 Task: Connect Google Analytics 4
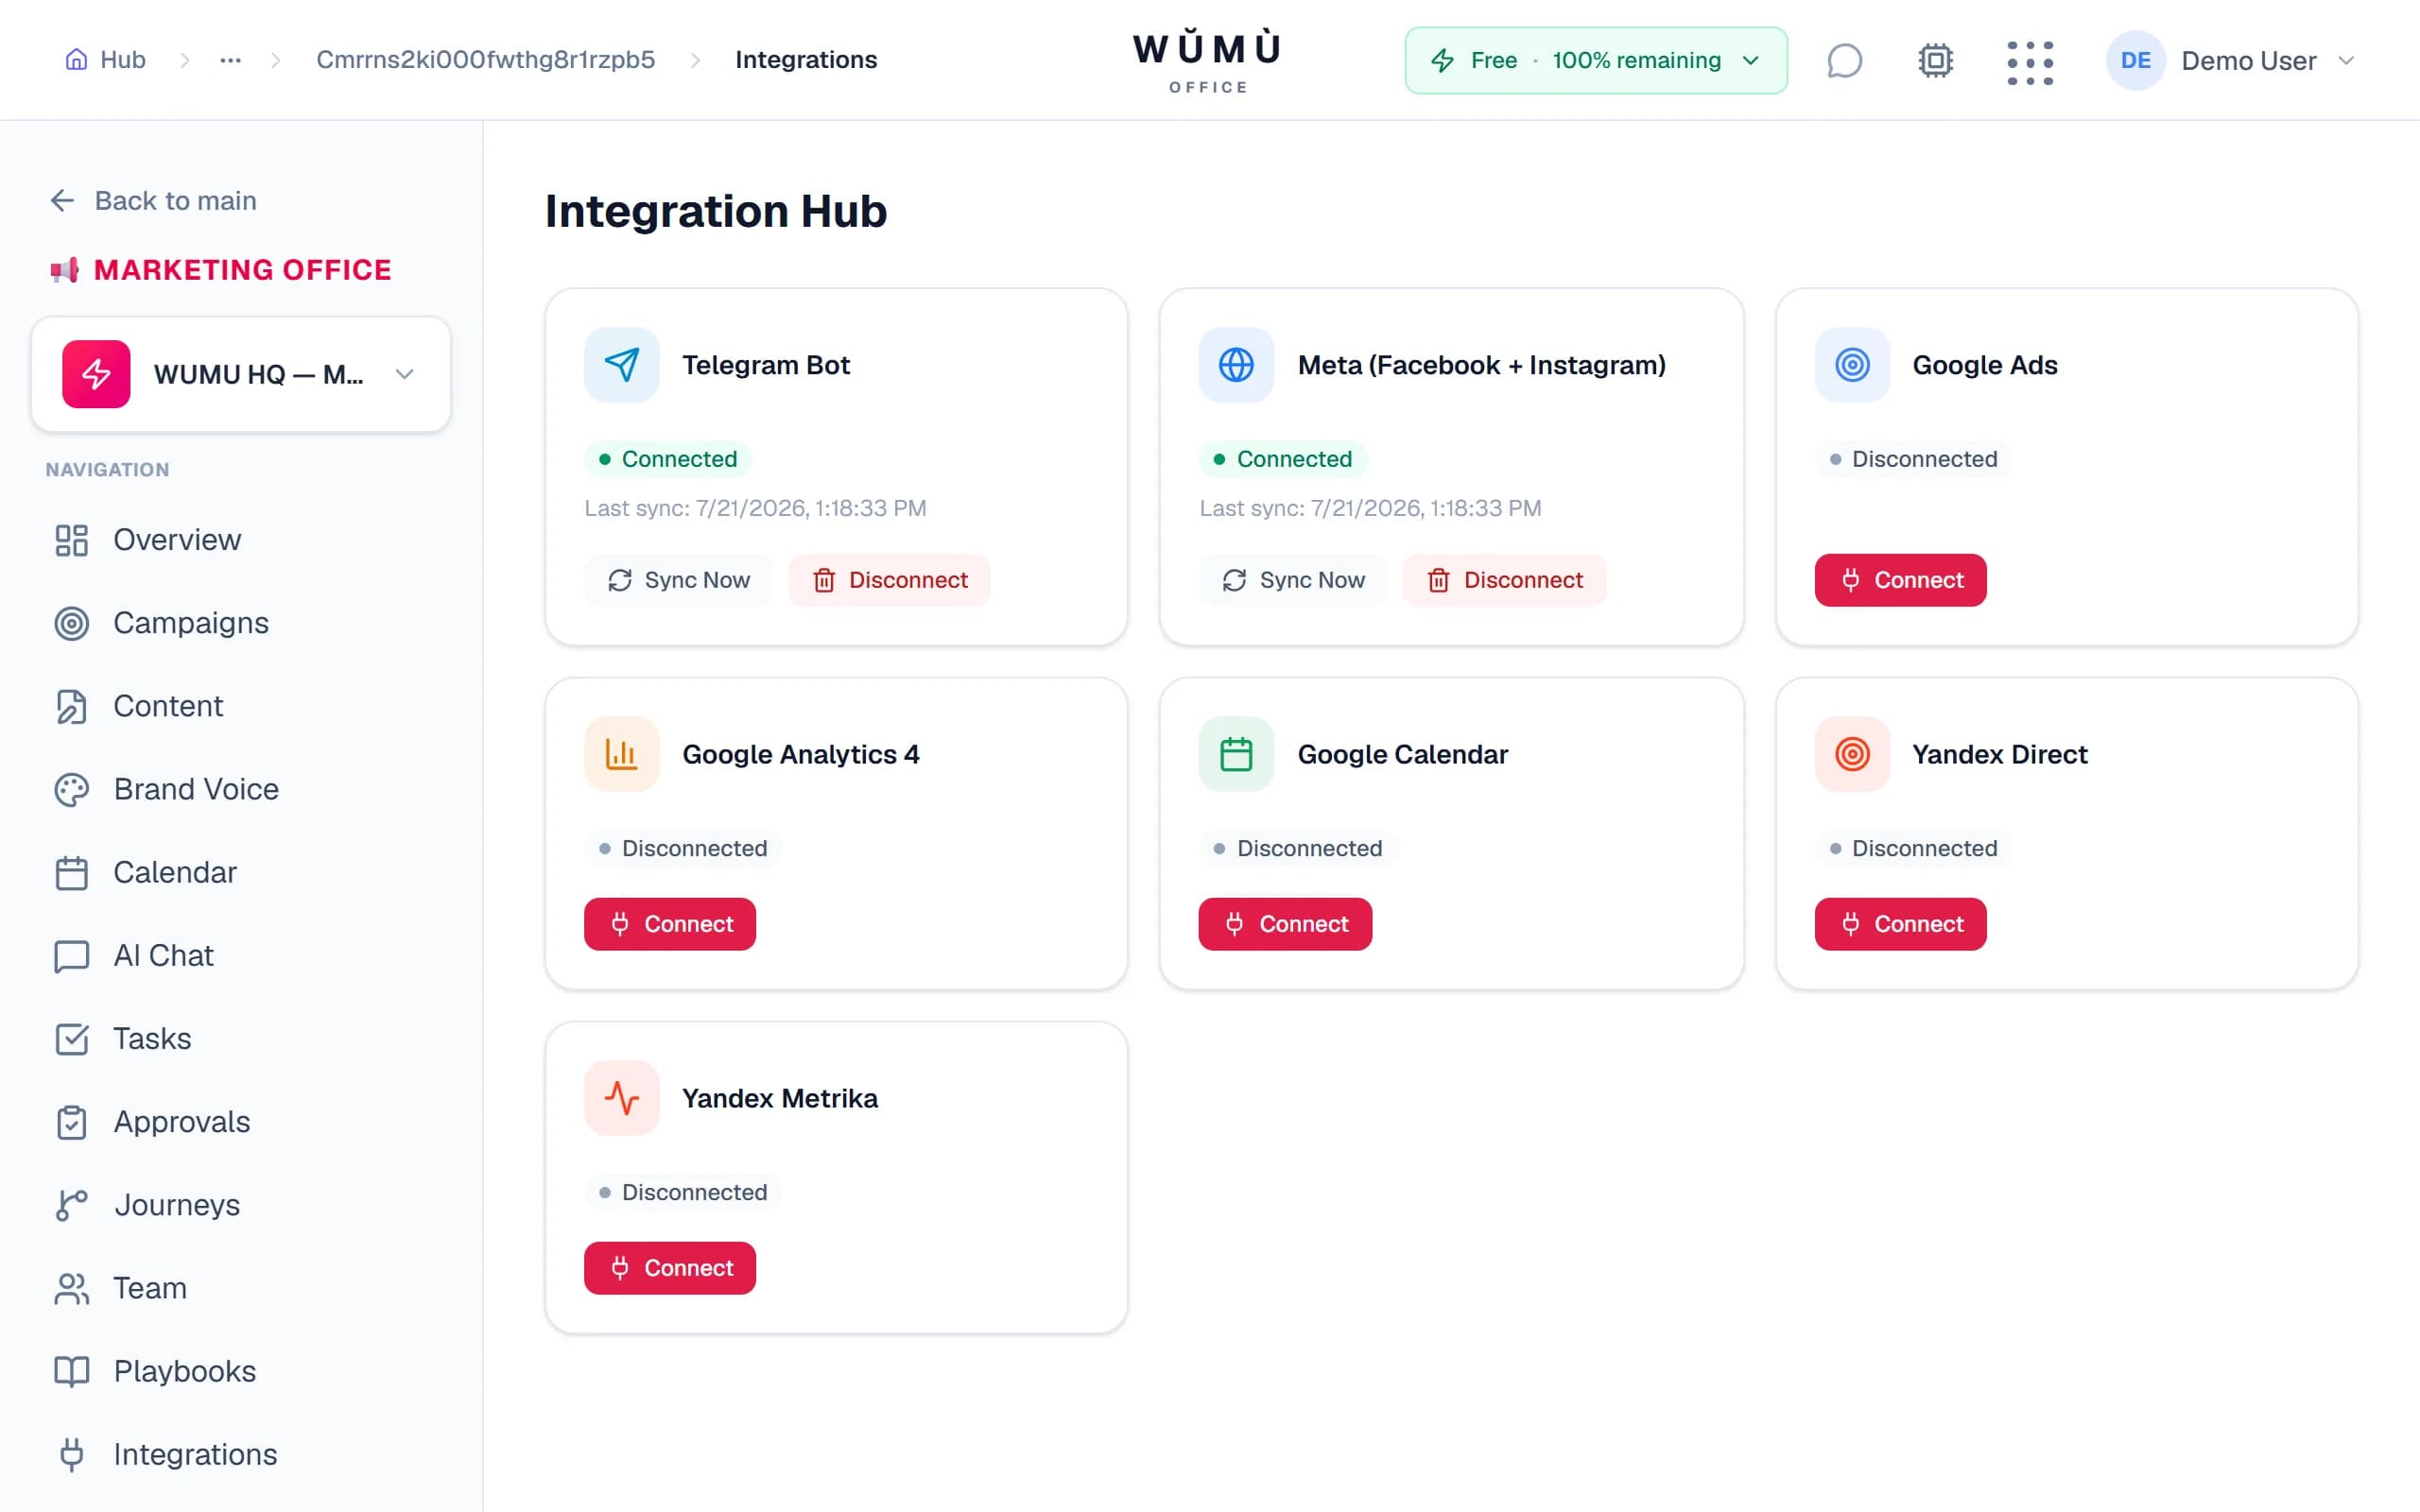pyautogui.click(x=670, y=924)
